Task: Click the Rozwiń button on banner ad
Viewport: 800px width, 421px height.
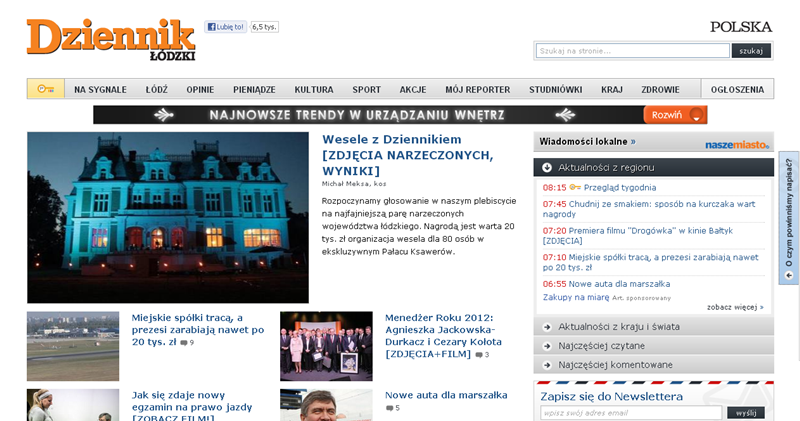Action: pyautogui.click(x=667, y=115)
